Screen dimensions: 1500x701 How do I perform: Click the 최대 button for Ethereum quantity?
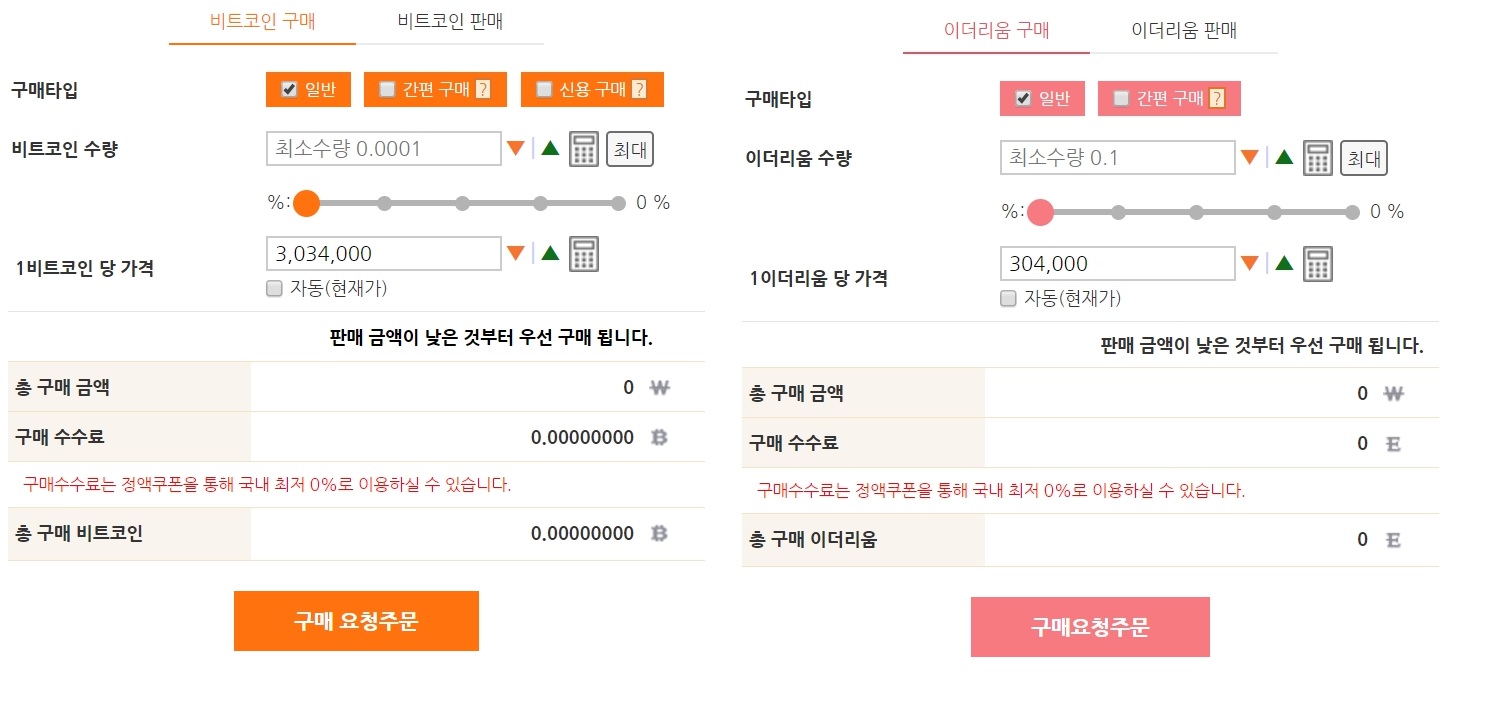(x=1363, y=158)
